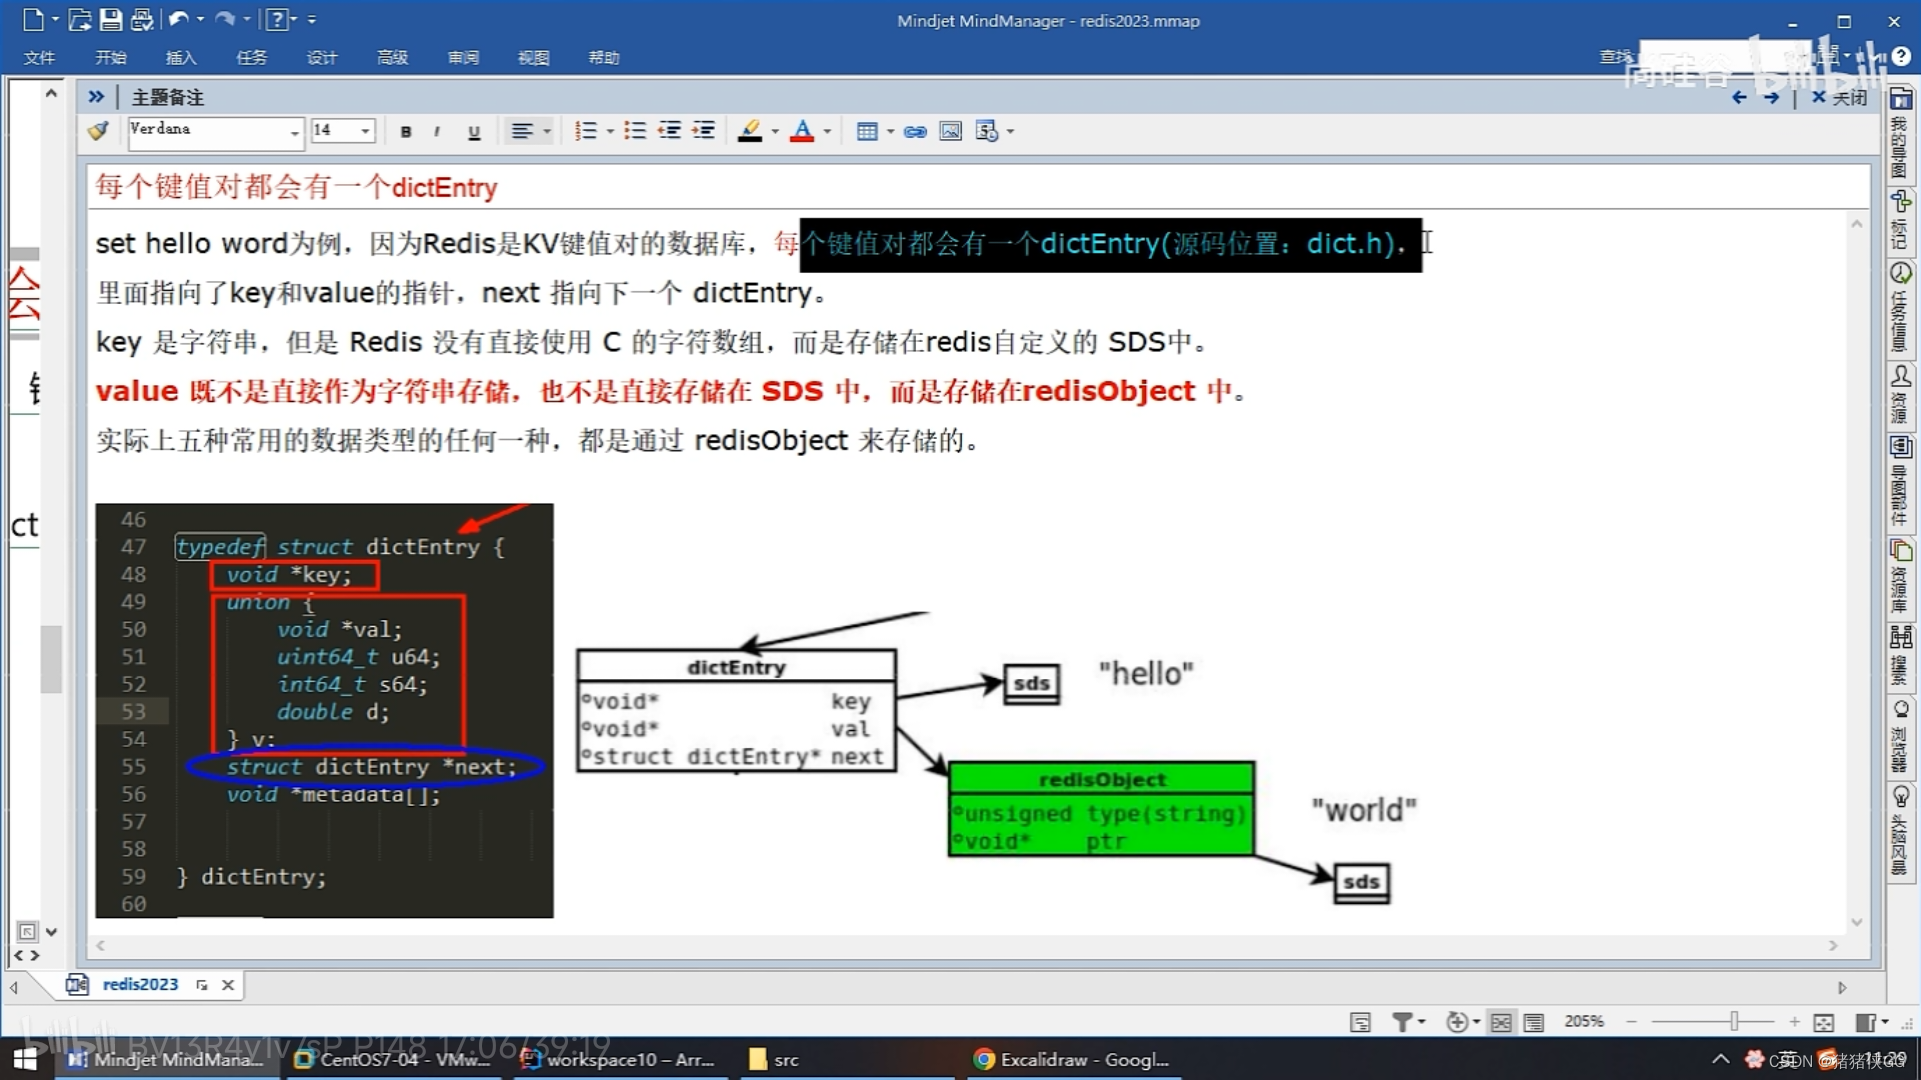The image size is (1921, 1080).
Task: Insert a hyperlink using the link icon
Action: click(x=914, y=131)
